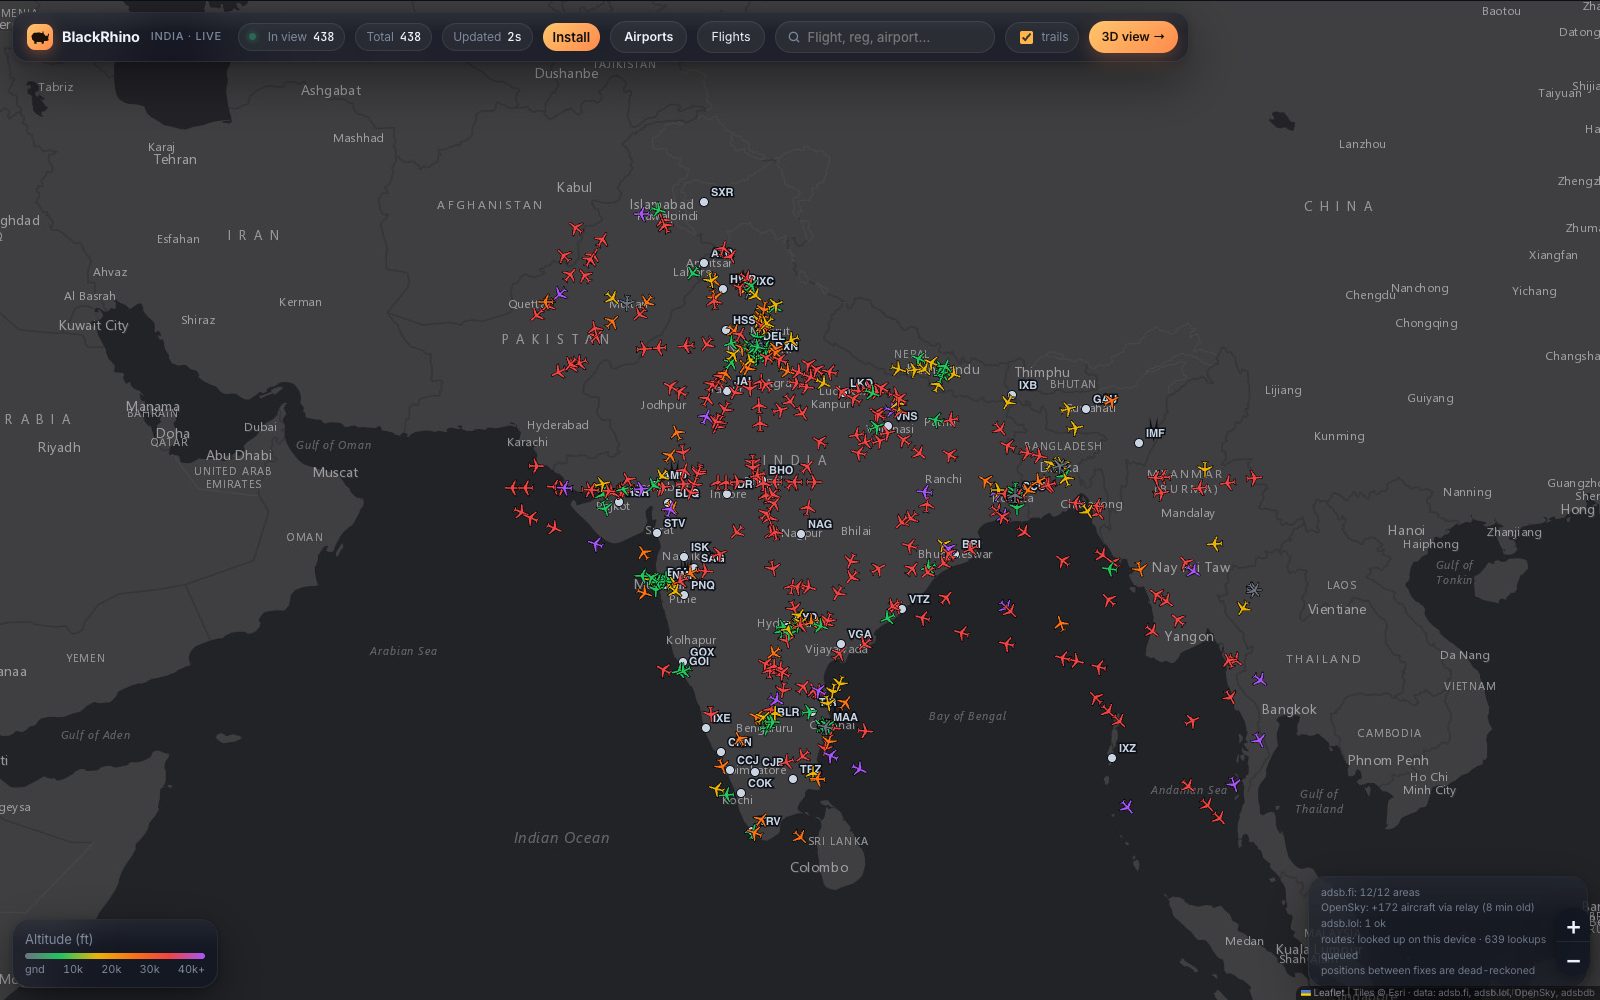
Task: Switch to 3D view
Action: click(x=1133, y=37)
